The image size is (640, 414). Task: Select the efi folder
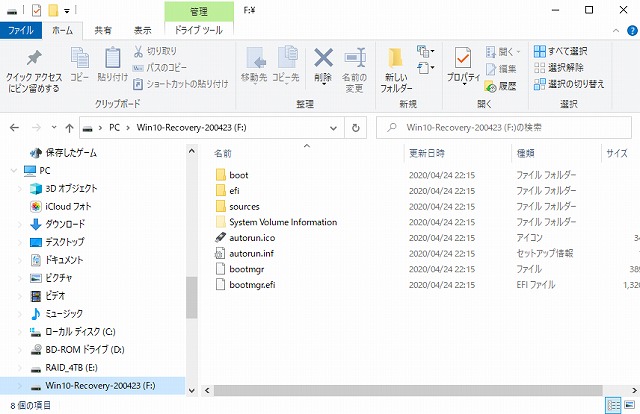(228, 191)
